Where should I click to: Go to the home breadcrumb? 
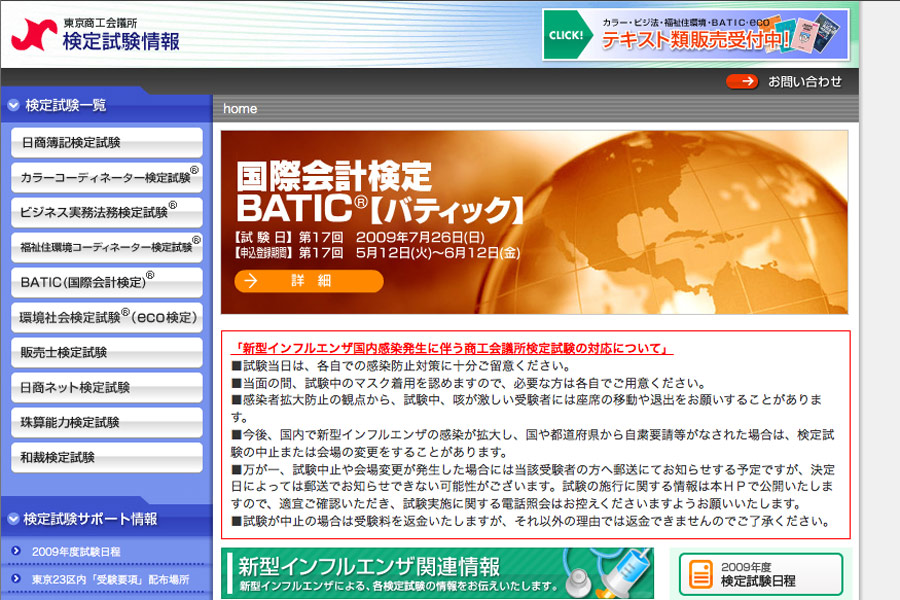240,109
